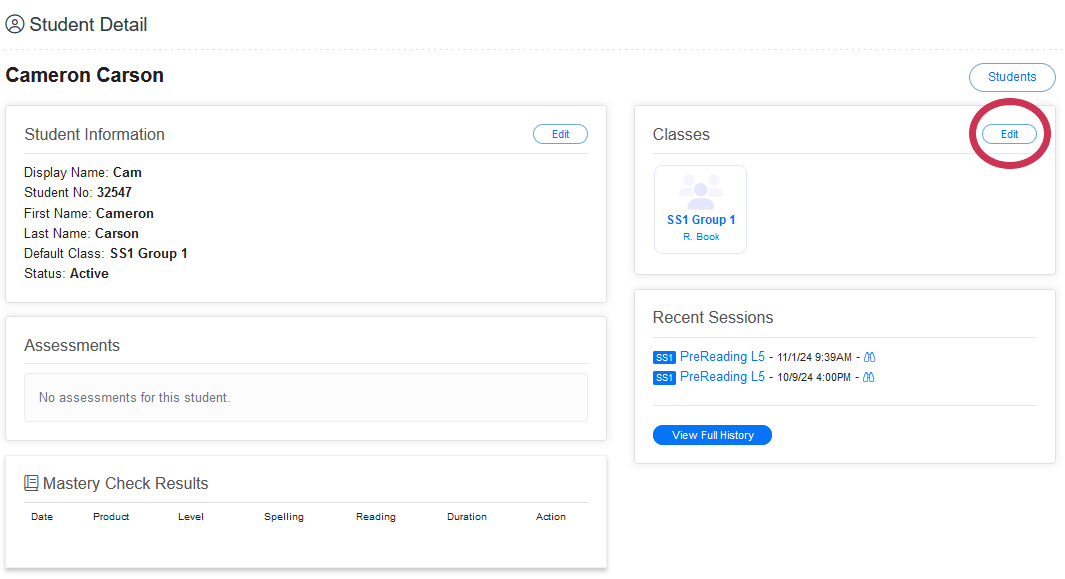Click binoculars icon for 10/9/24 session
This screenshot has height=579, width=1065.
[x=869, y=377]
